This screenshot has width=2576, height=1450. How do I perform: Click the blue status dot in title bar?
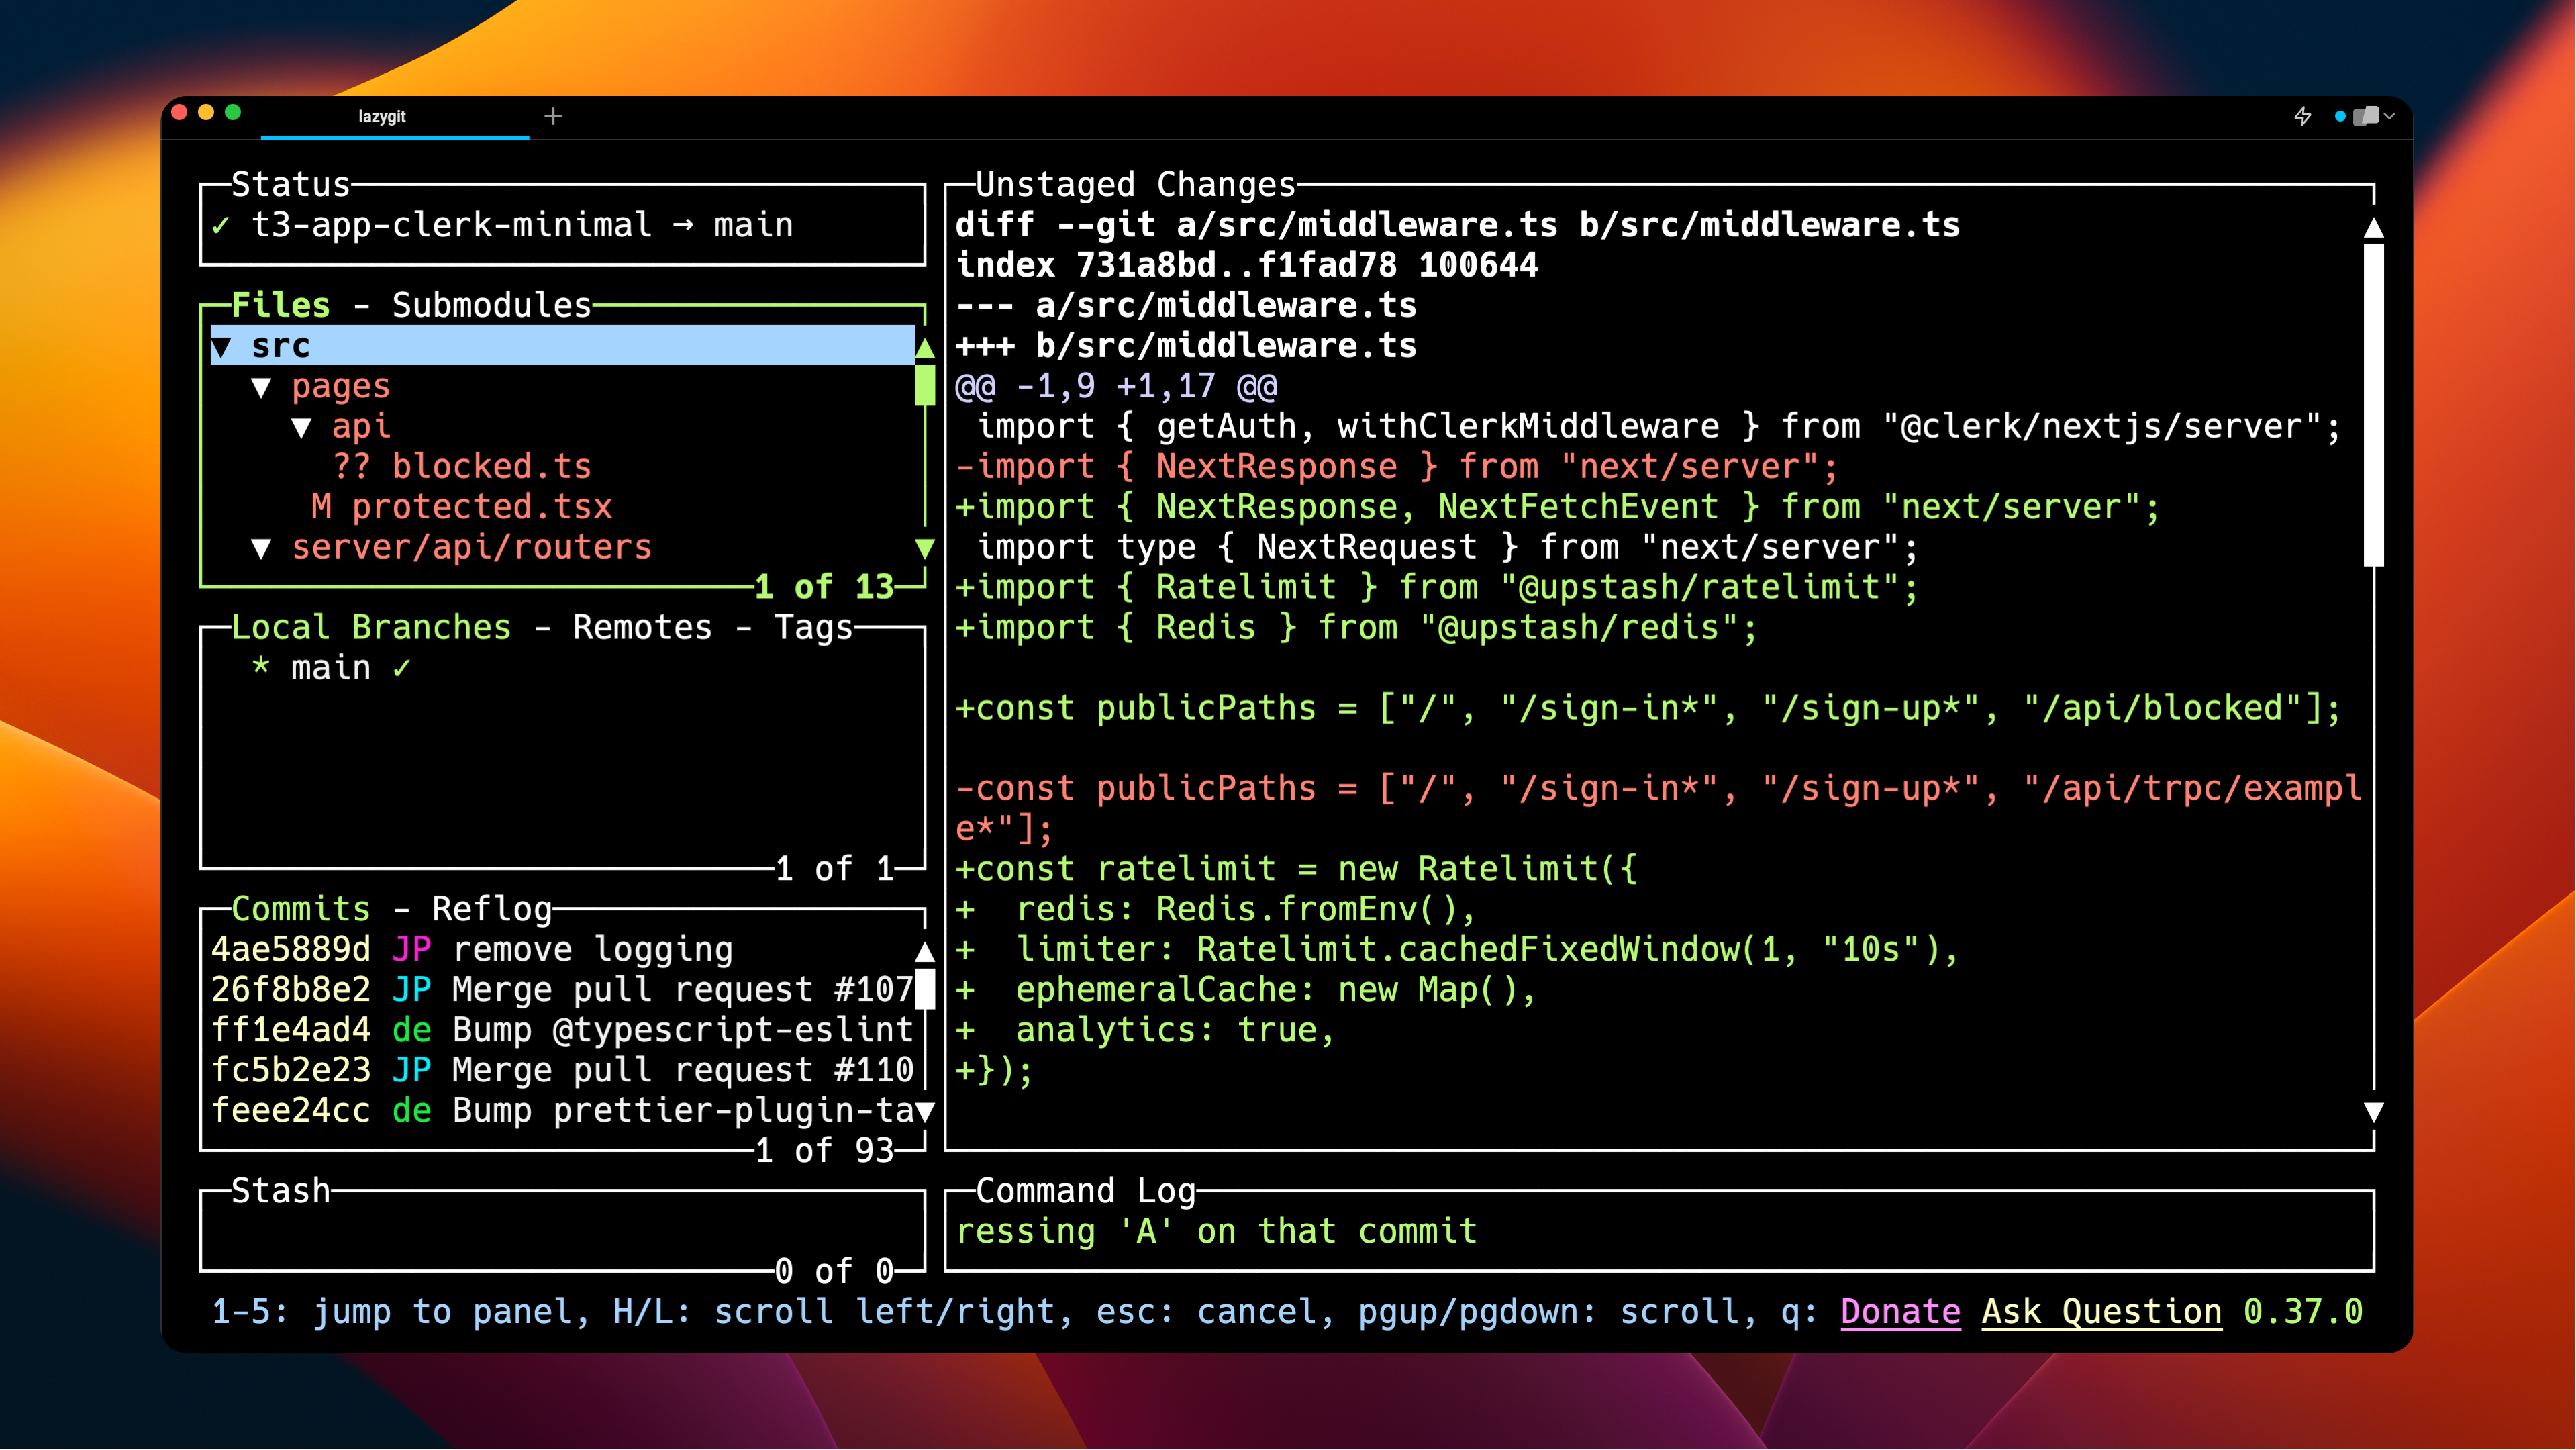pyautogui.click(x=2340, y=117)
